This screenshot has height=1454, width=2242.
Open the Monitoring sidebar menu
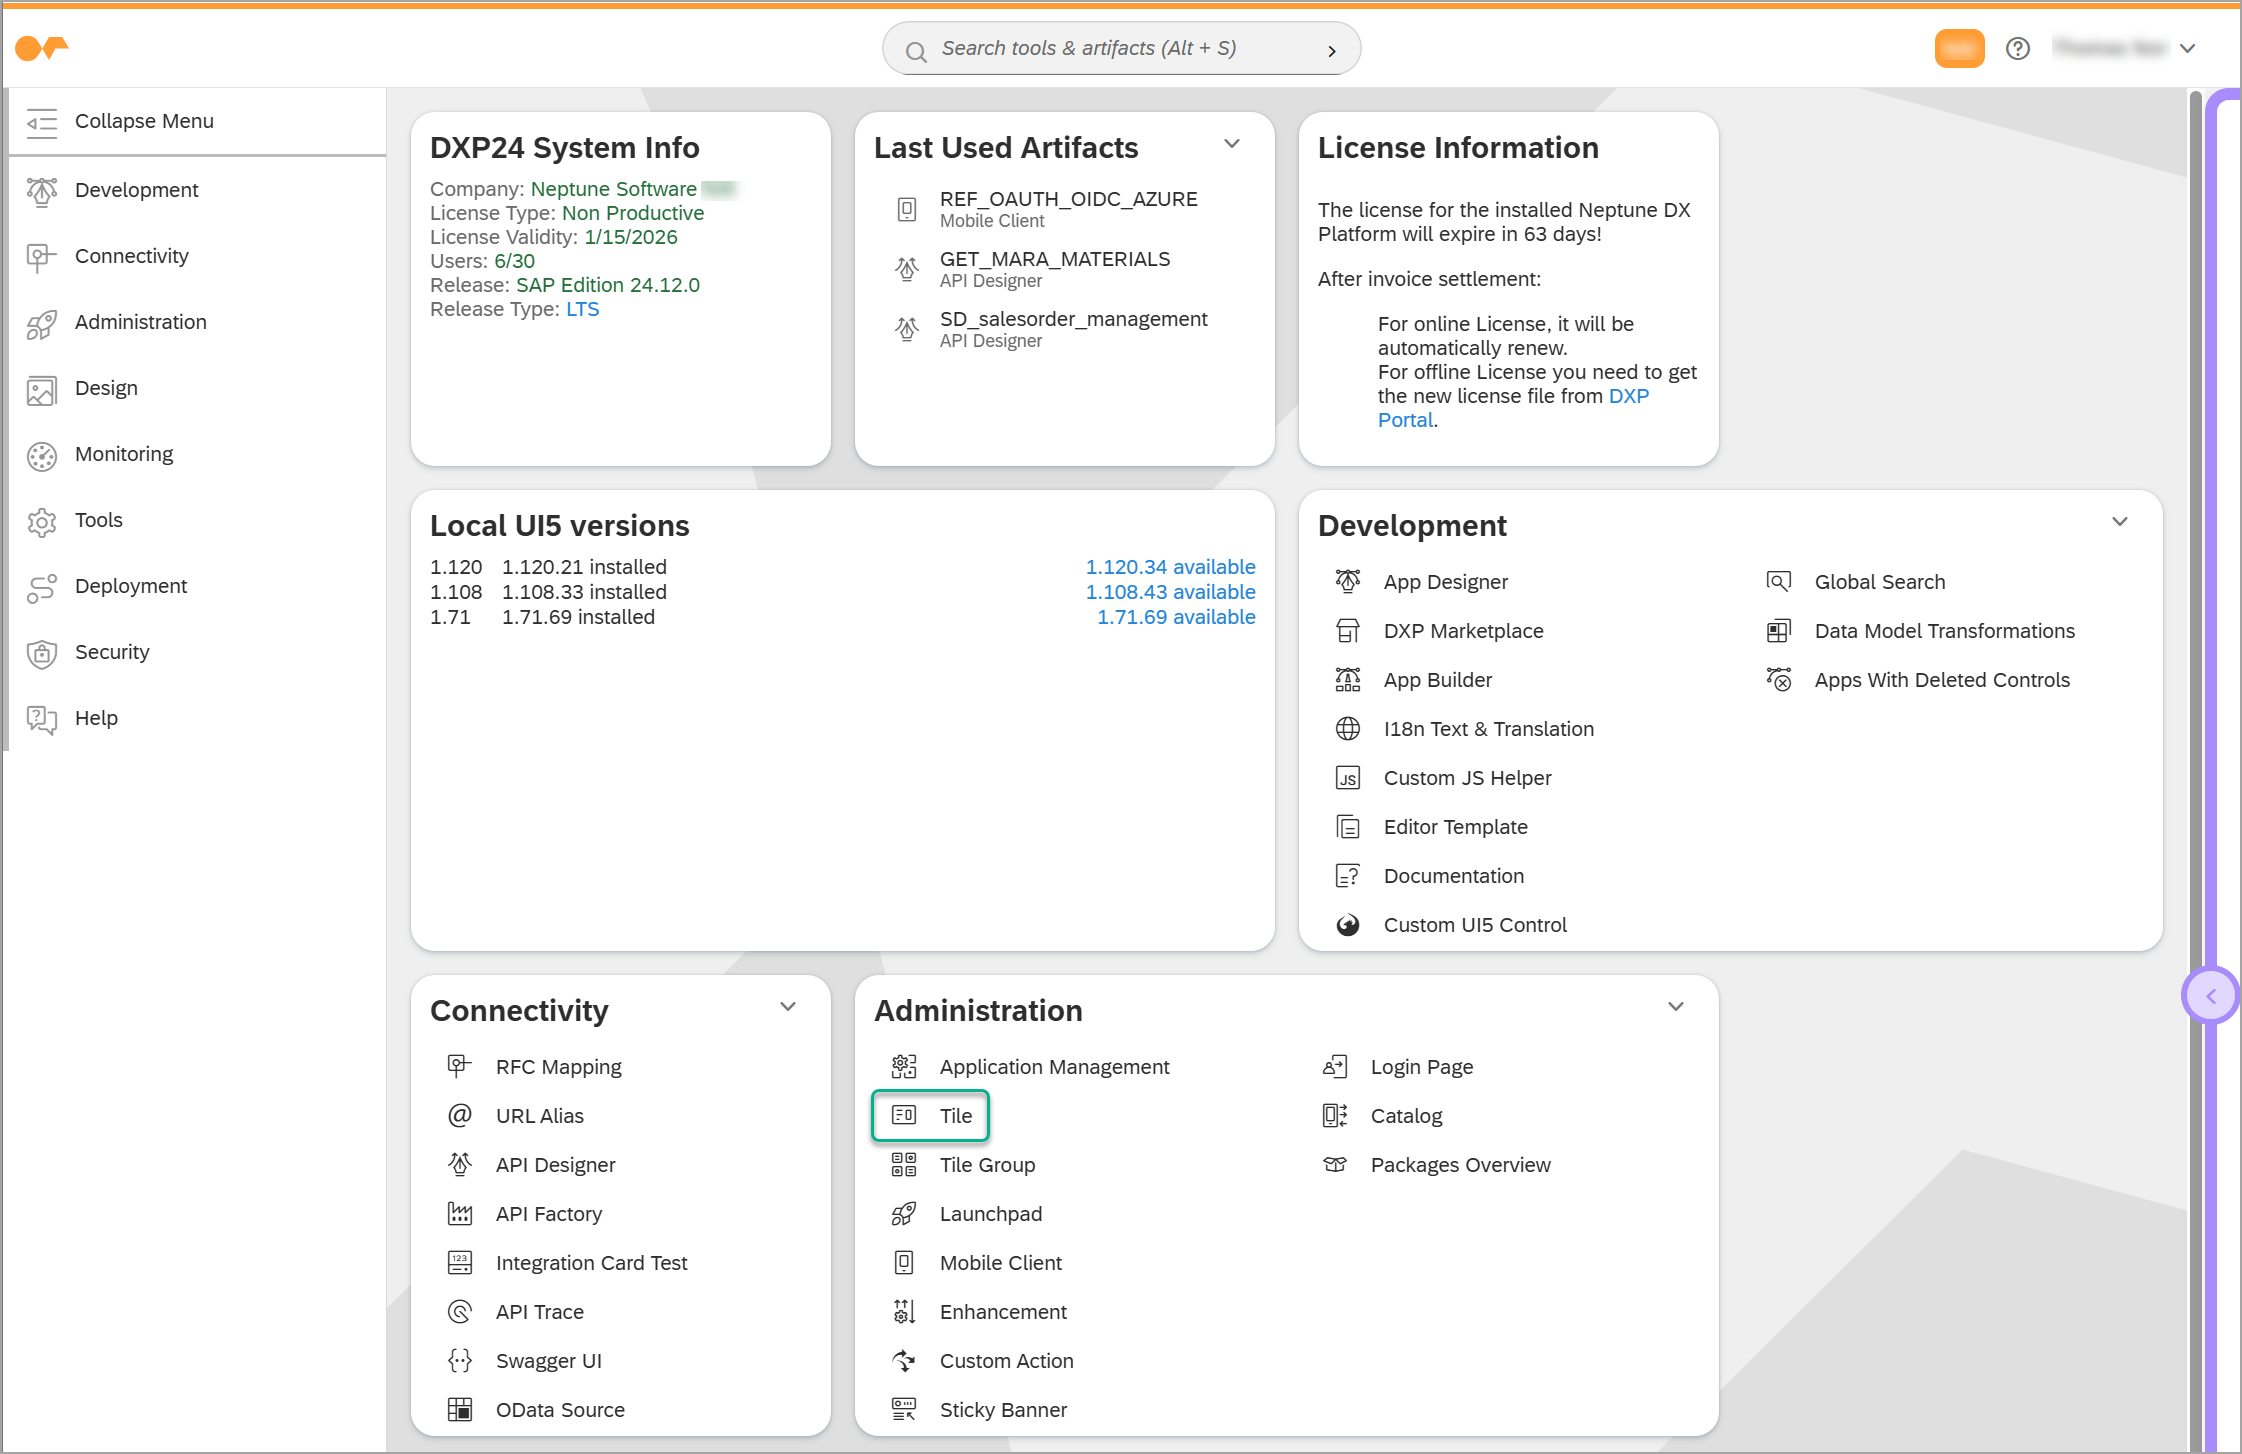tap(124, 454)
